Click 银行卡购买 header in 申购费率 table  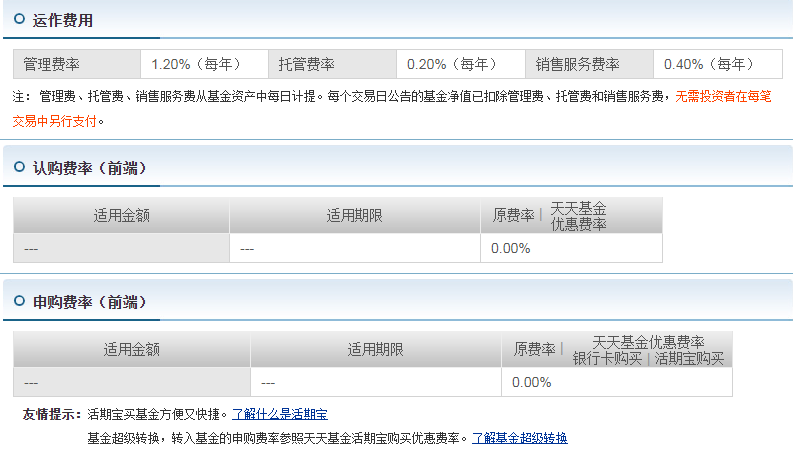coord(607,358)
